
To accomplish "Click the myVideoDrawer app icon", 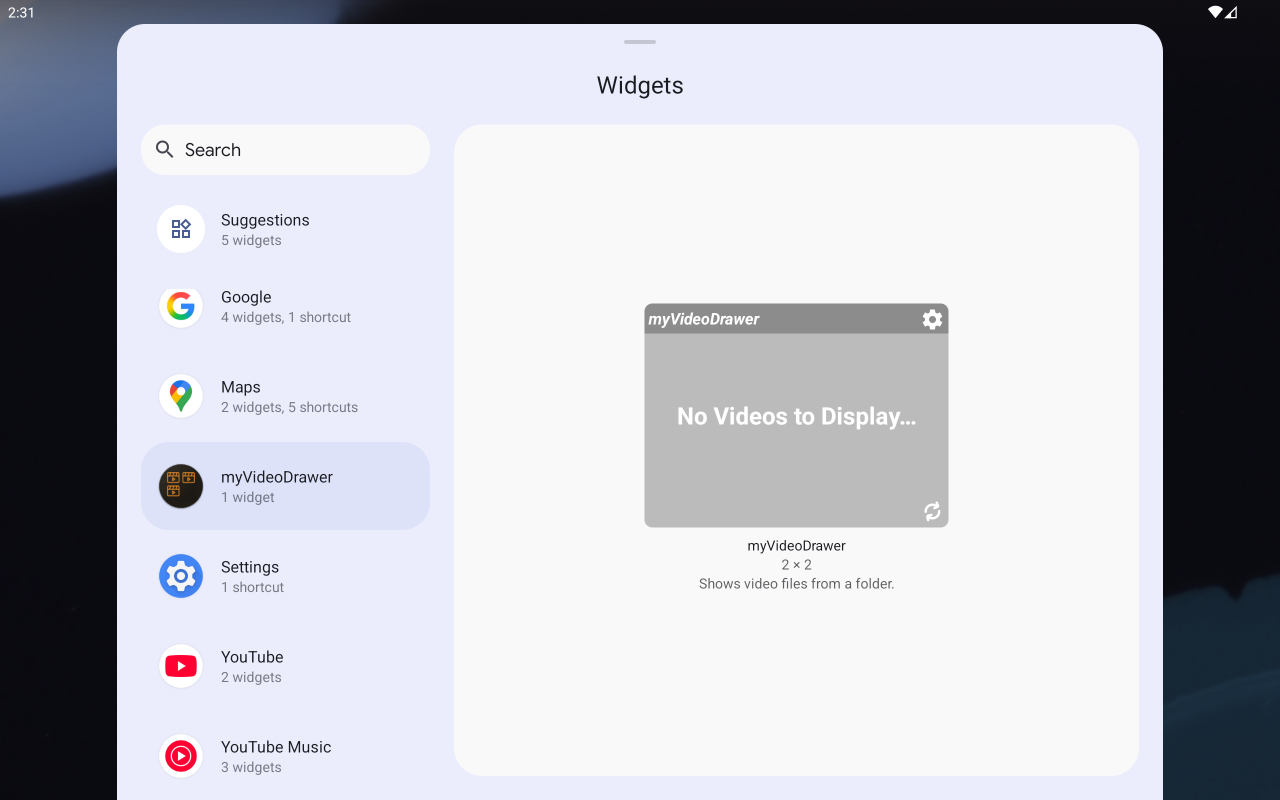I will point(181,486).
